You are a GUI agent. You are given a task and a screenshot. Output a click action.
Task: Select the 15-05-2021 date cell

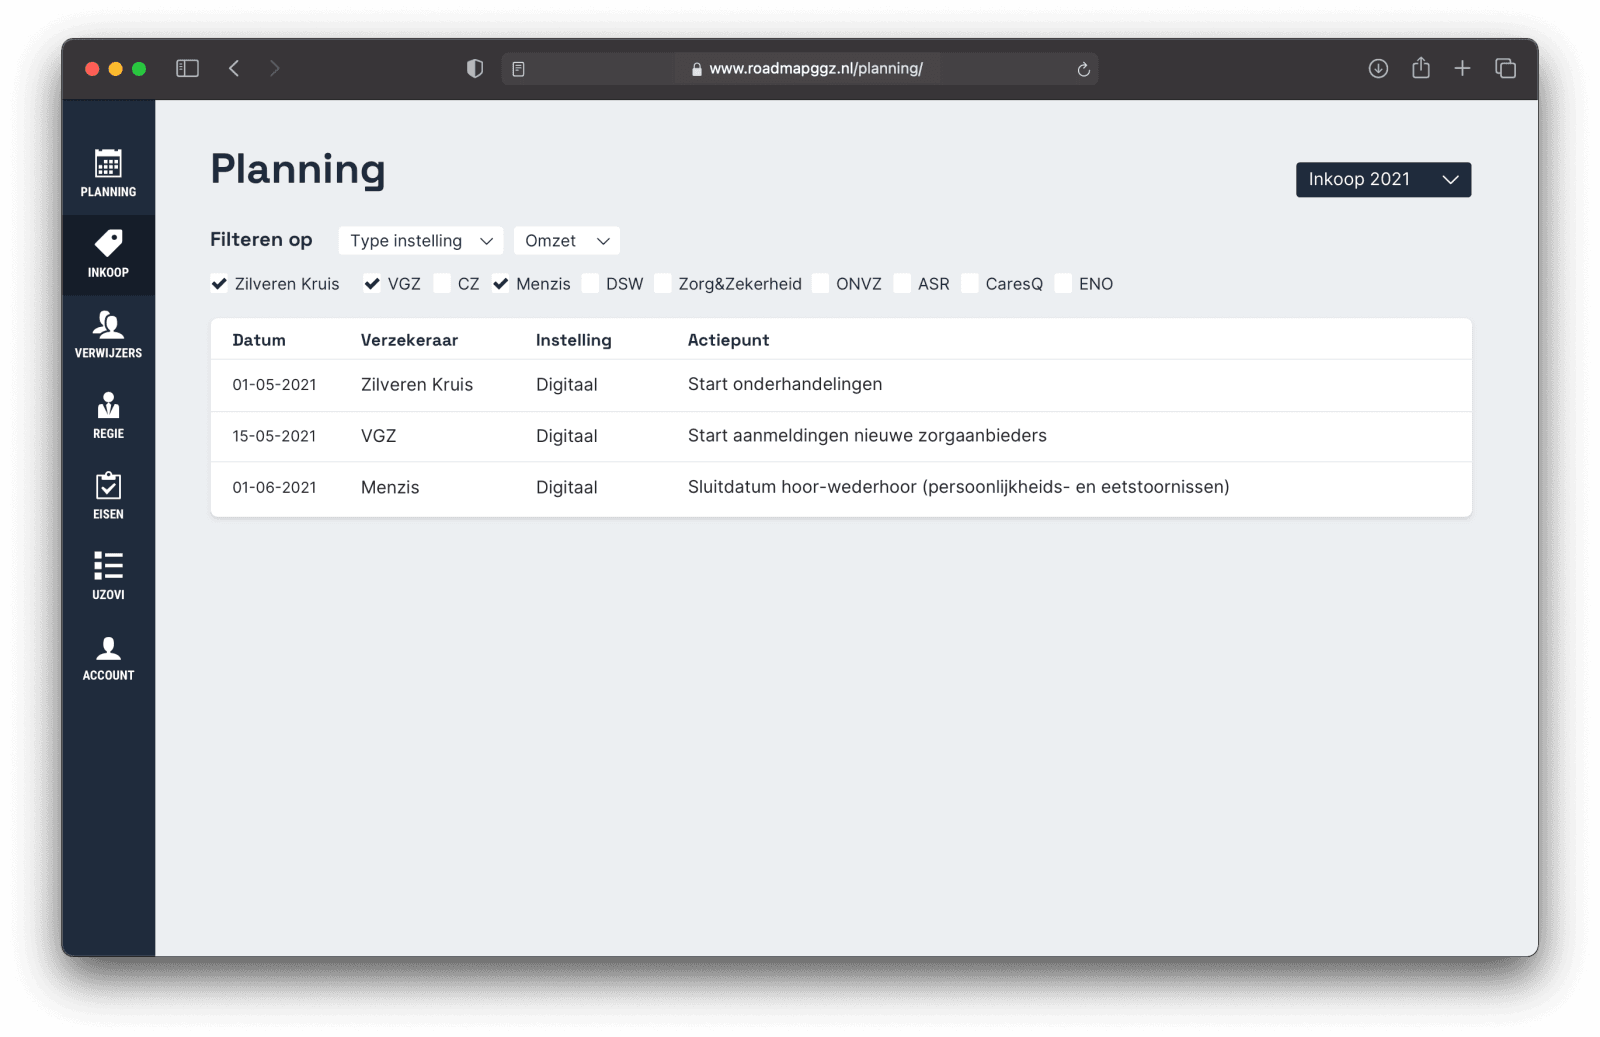pos(274,436)
